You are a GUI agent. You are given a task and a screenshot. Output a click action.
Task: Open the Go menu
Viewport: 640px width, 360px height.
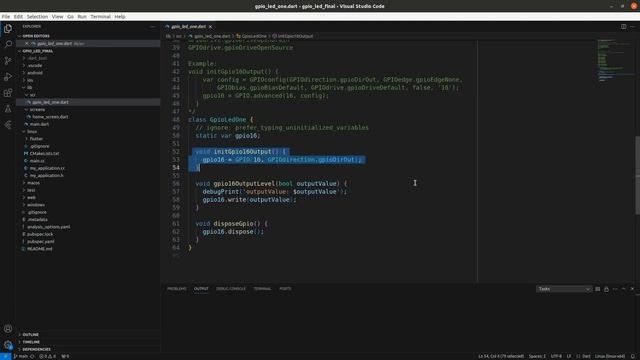[71, 17]
